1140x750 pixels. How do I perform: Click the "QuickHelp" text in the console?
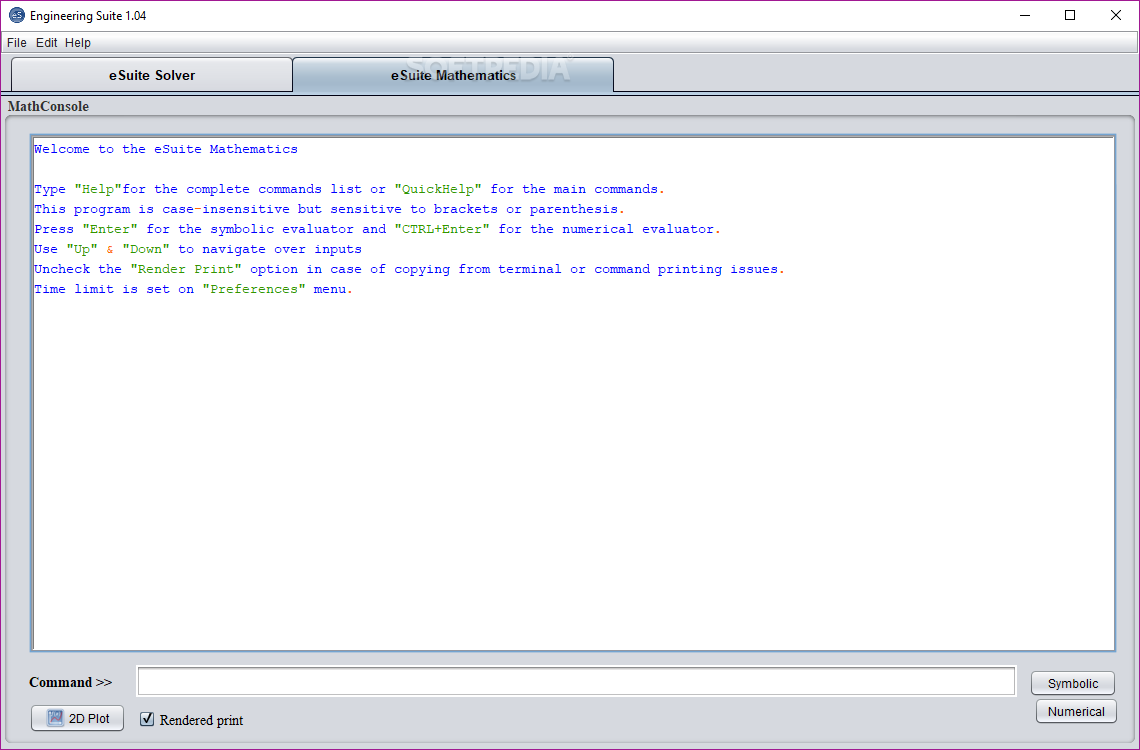pyautogui.click(x=438, y=189)
